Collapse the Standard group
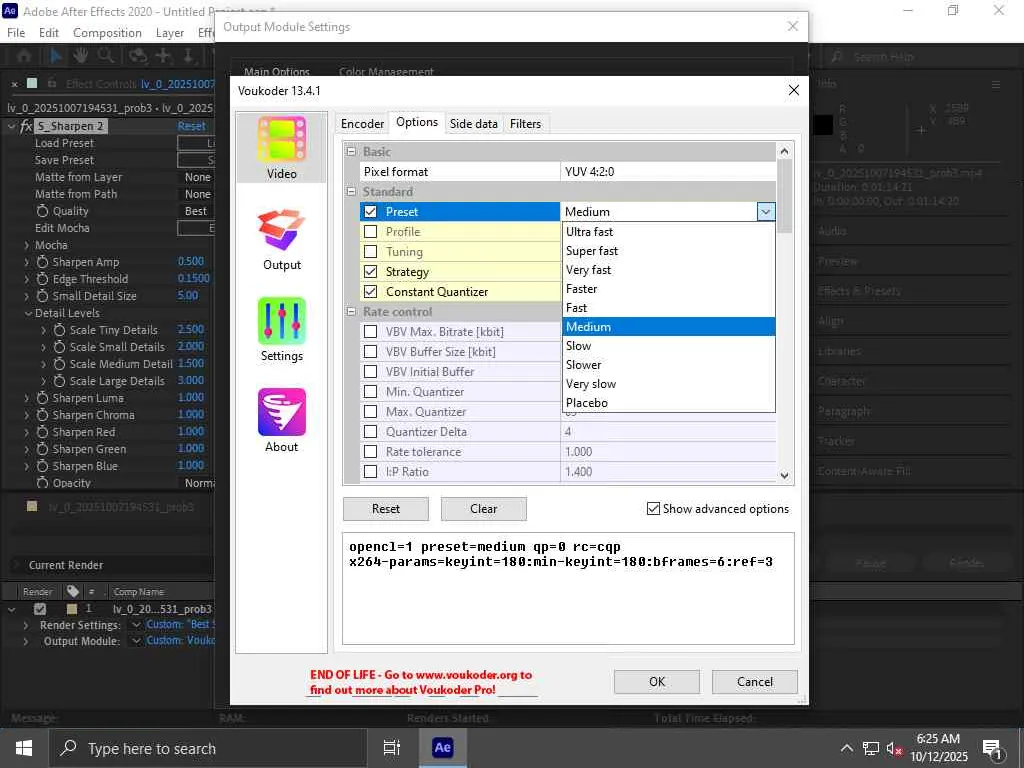 (351, 191)
